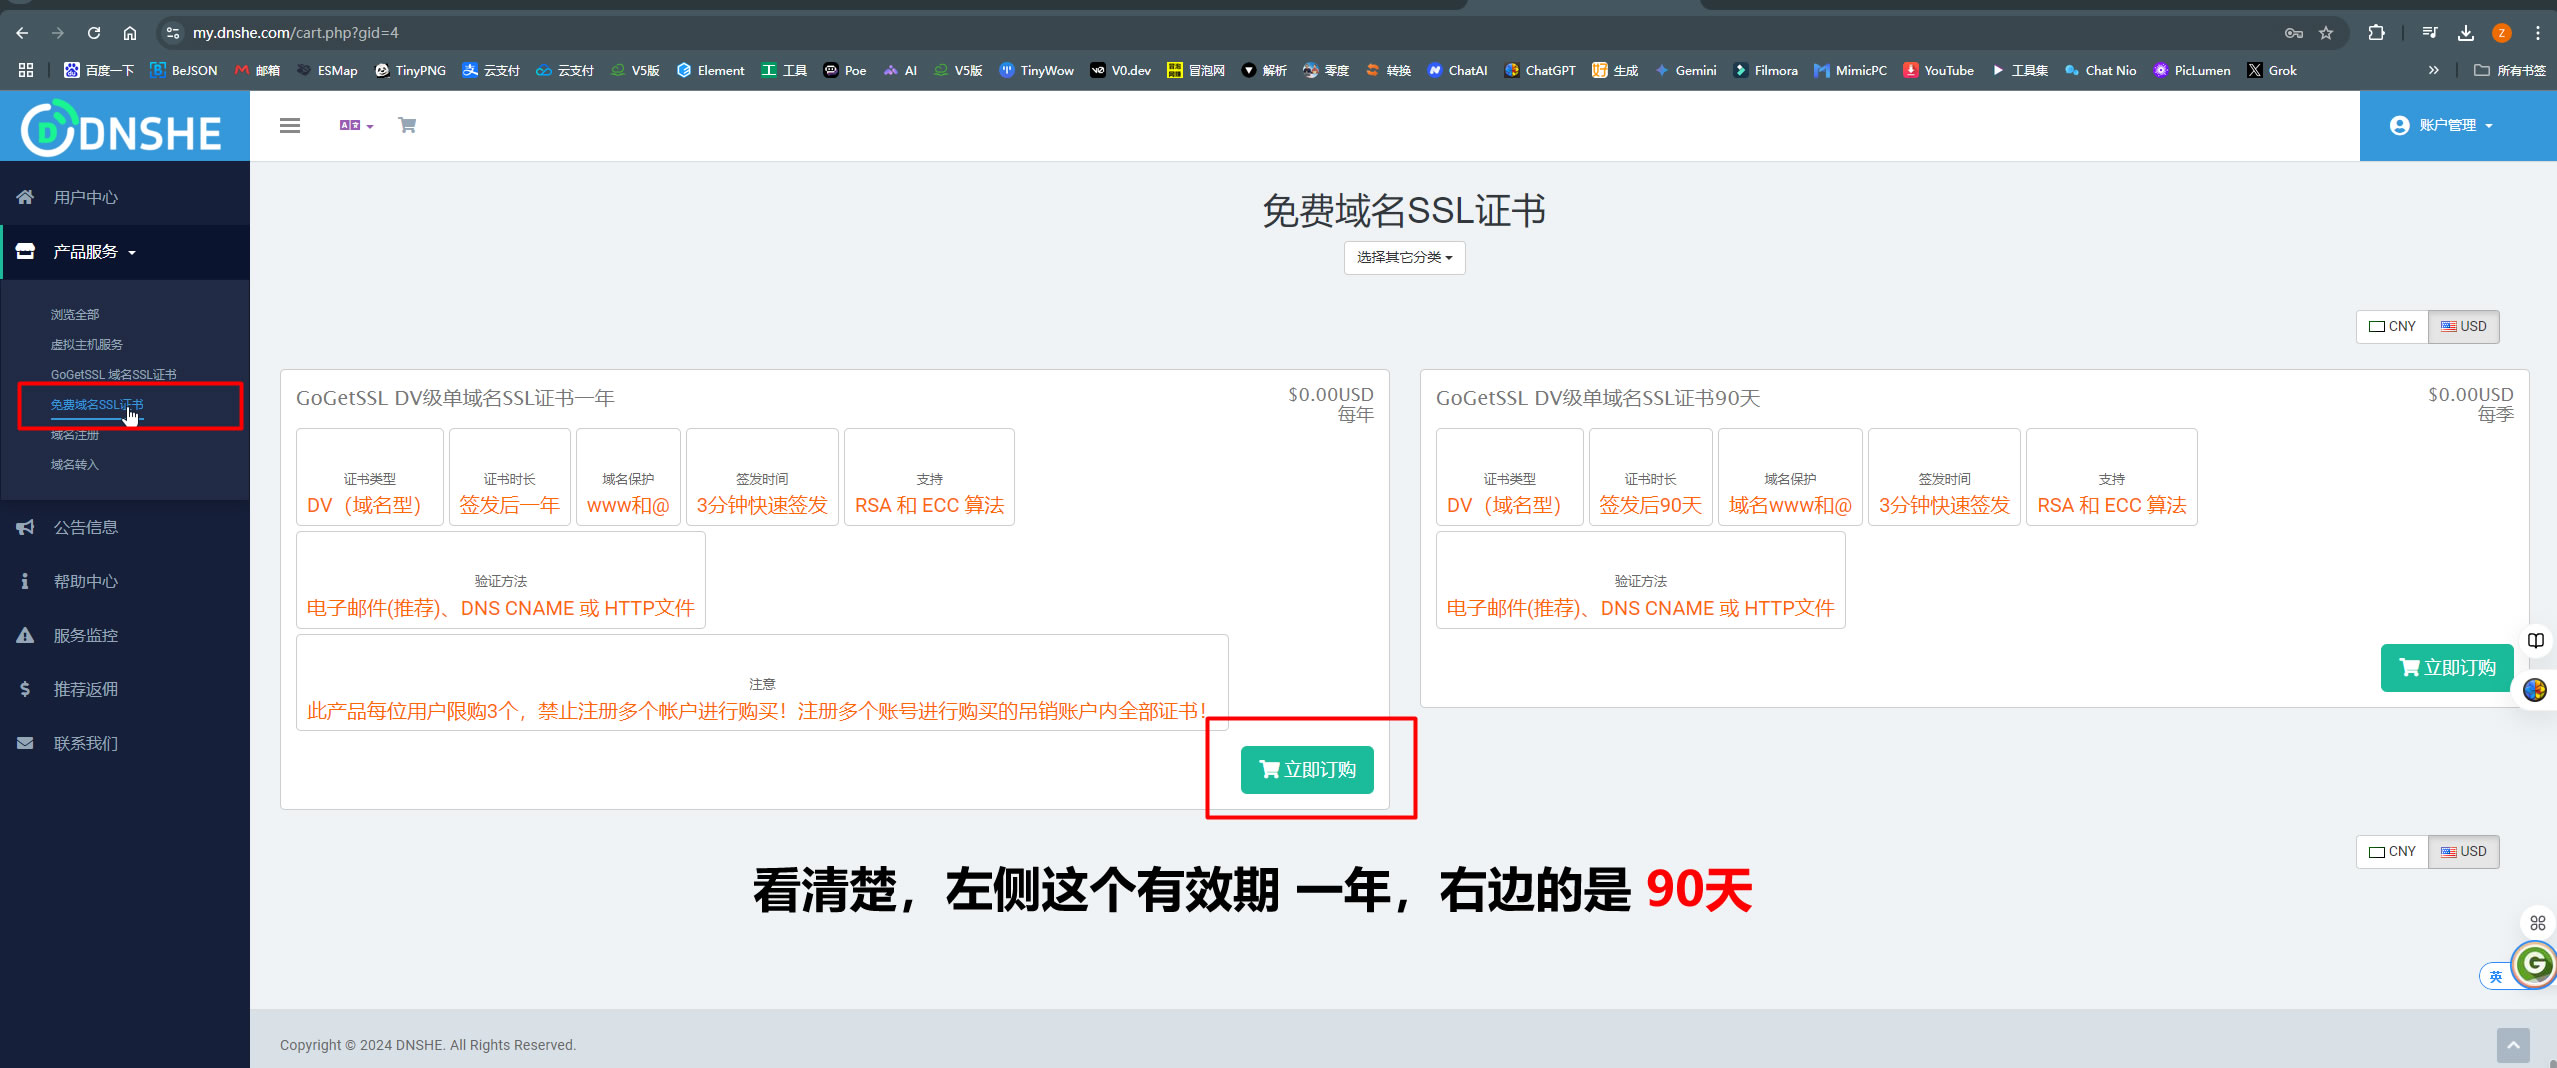Image resolution: width=2557 pixels, height=1068 pixels.
Task: Open the password key icon in address bar
Action: 2294,33
